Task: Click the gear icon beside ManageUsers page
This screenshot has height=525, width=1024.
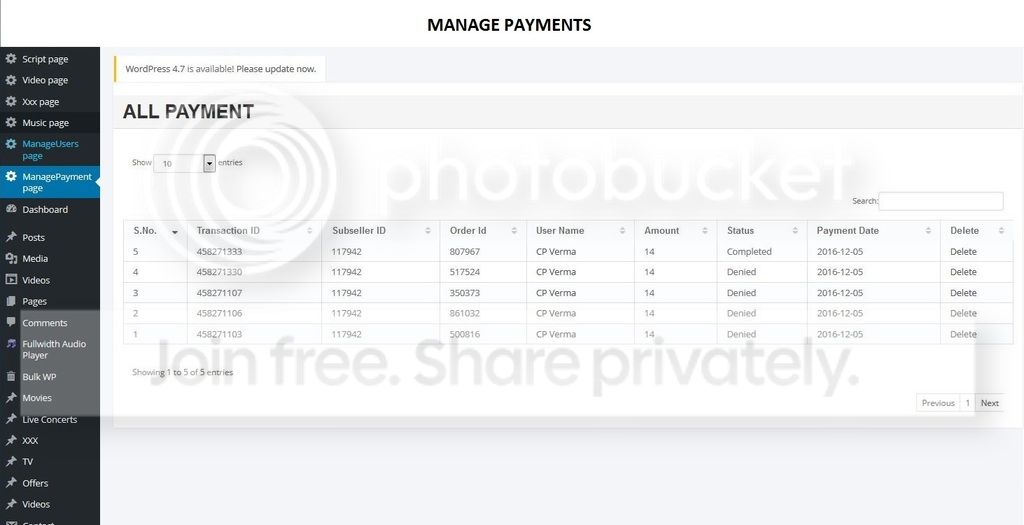Action: click(10, 144)
